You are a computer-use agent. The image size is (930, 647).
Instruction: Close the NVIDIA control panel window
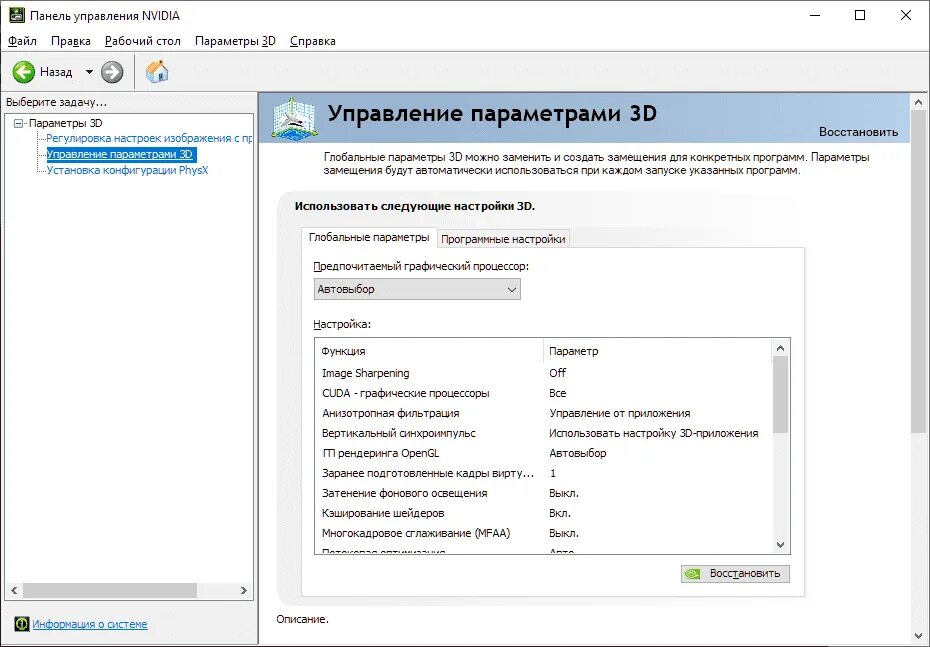point(906,15)
